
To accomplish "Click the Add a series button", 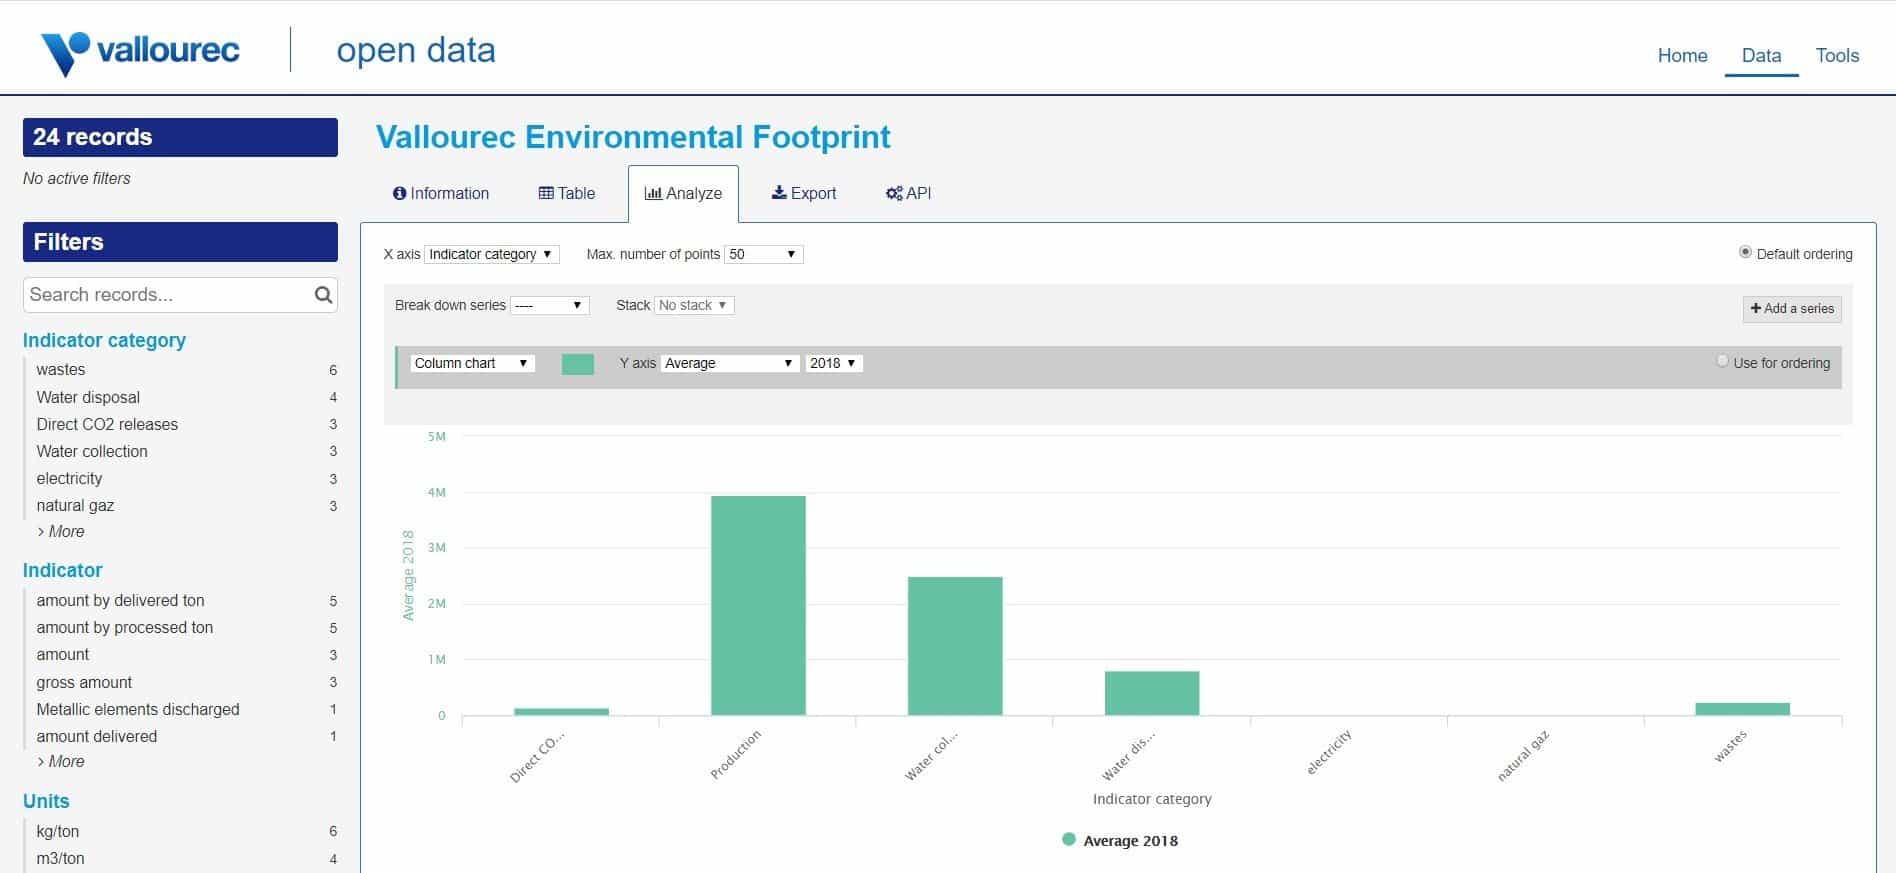I will (x=1792, y=309).
